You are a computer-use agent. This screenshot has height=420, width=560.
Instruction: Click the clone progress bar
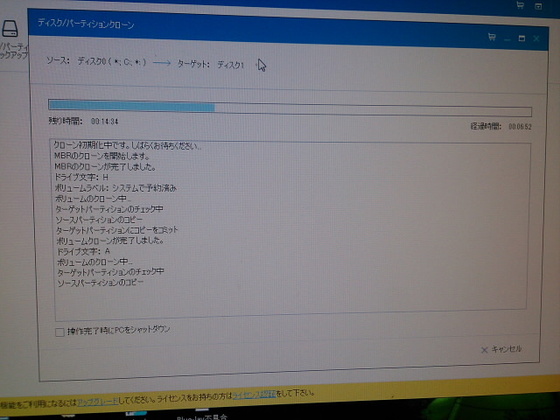click(290, 108)
